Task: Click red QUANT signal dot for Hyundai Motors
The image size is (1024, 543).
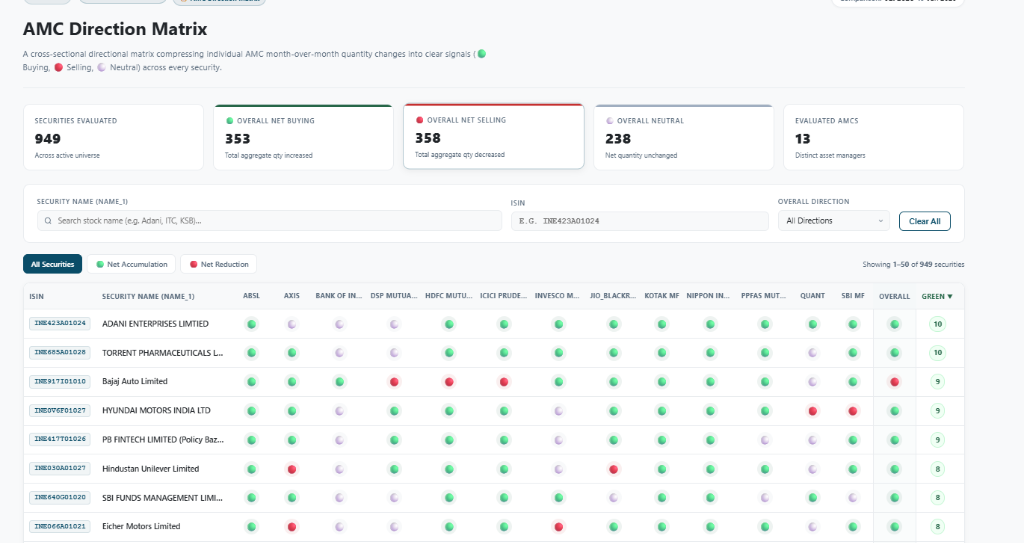Action: [812, 411]
